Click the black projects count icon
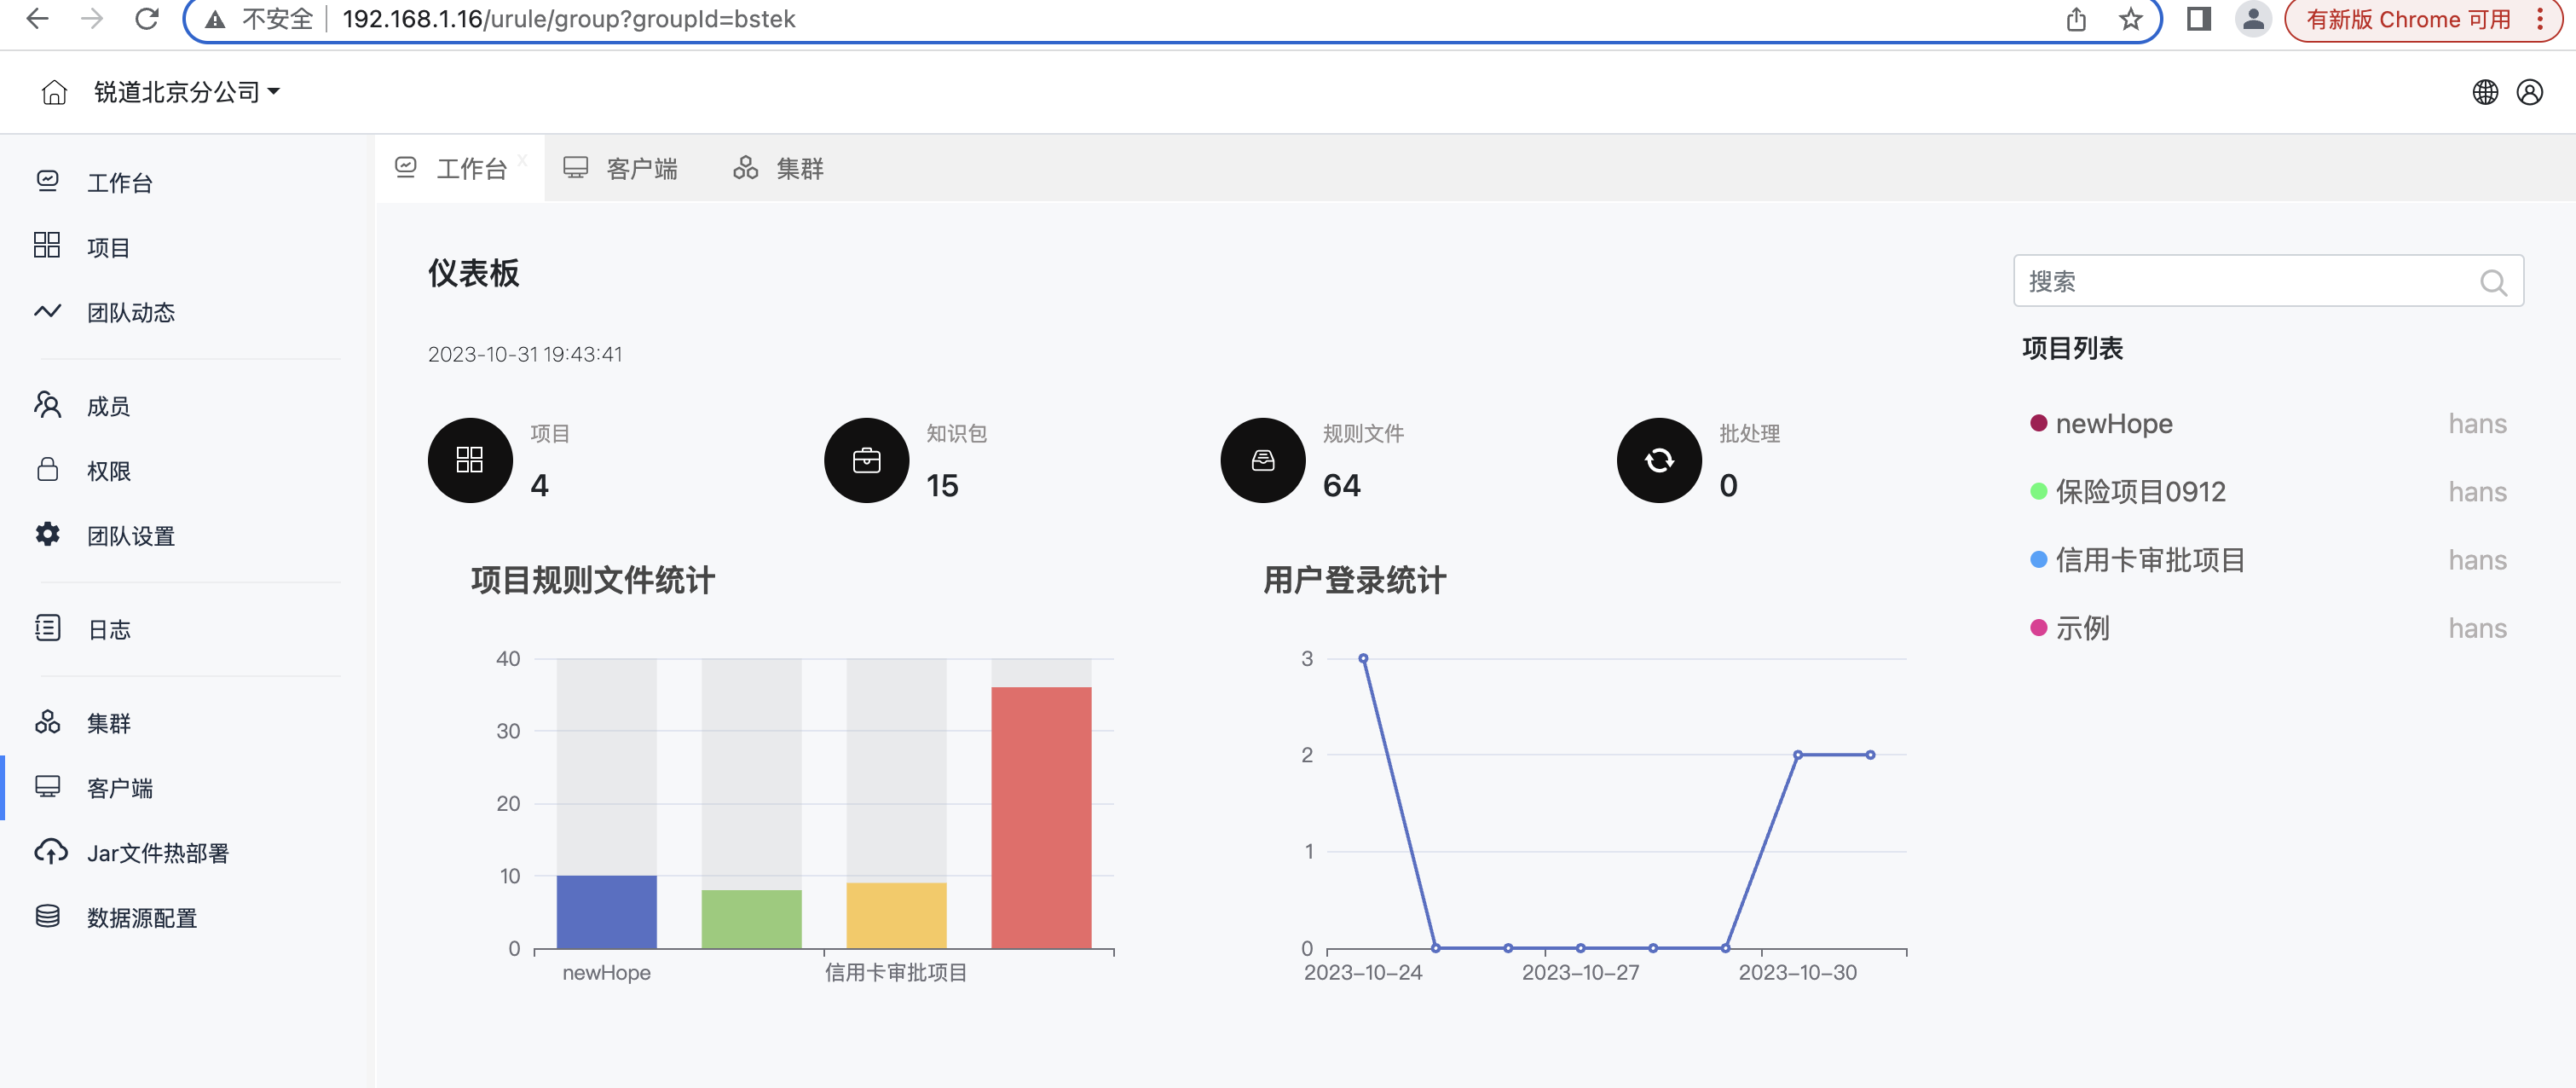The image size is (2576, 1088). tap(470, 460)
